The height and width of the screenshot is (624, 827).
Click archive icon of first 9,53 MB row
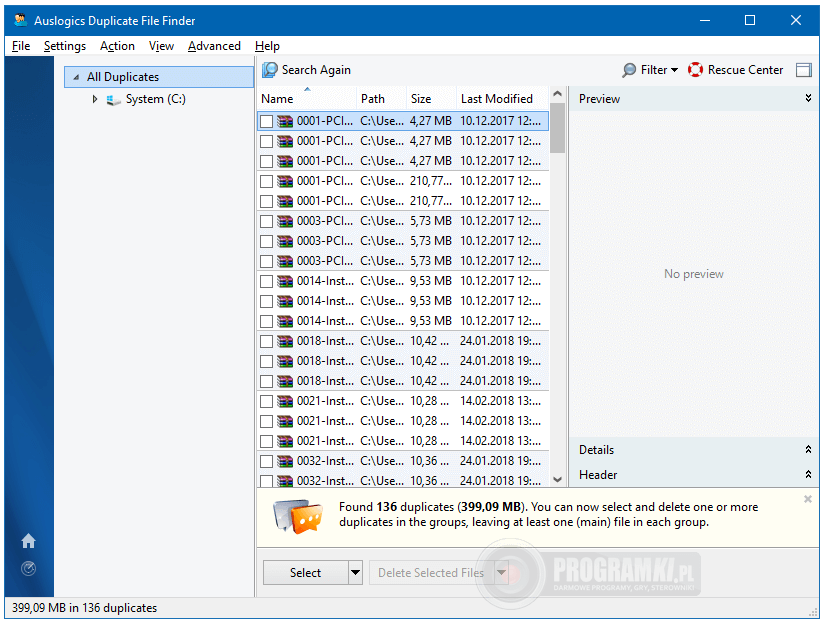(x=285, y=281)
